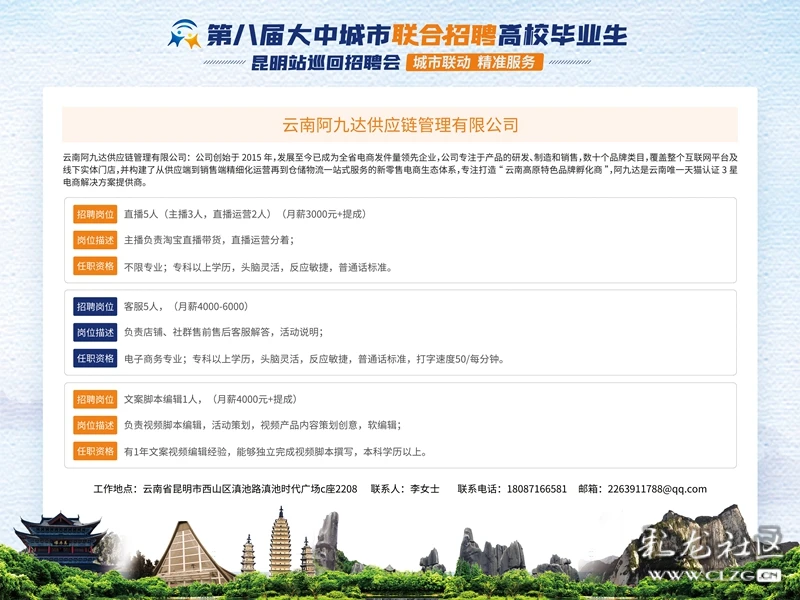Click the star-figure logo beside the headline
The image size is (800, 600).
coord(184,35)
